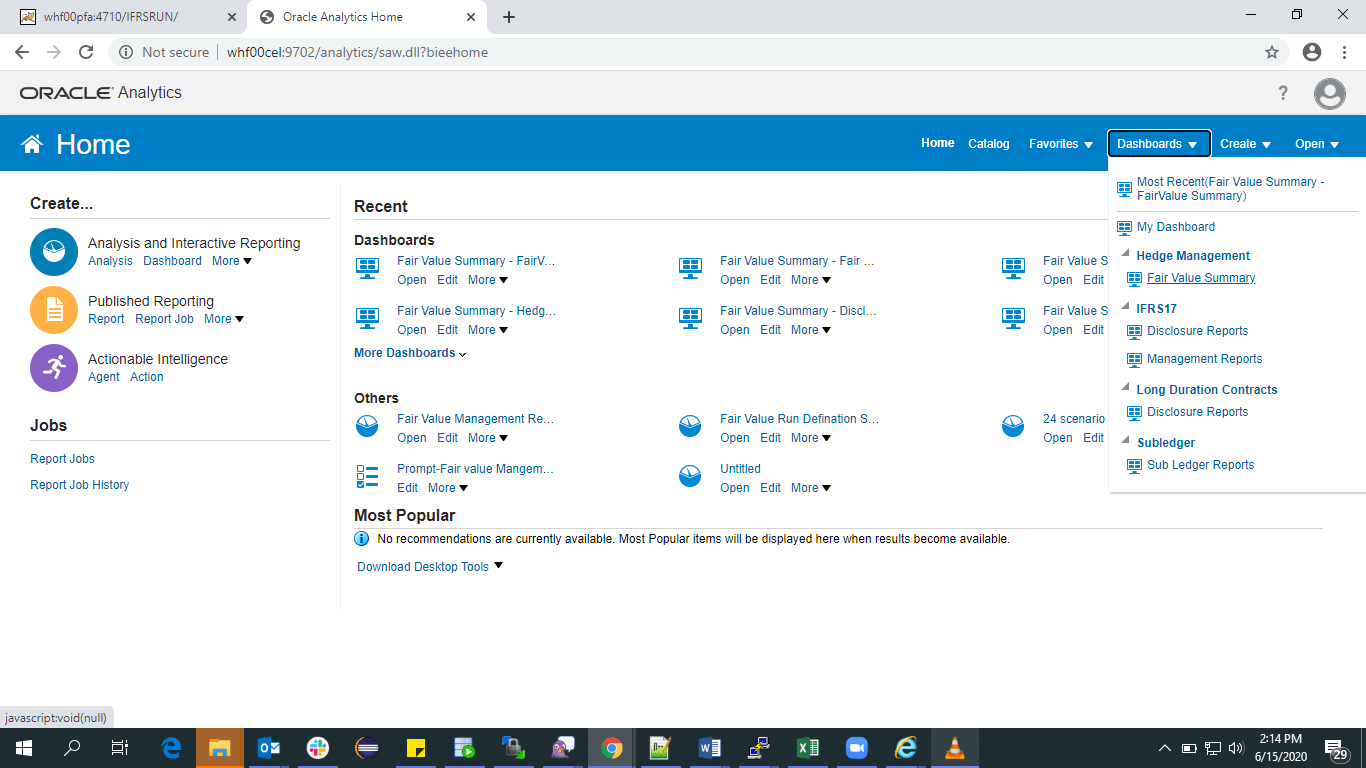Open a new browser tab with the plus button
Image resolution: width=1366 pixels, height=768 pixels.
click(x=509, y=17)
